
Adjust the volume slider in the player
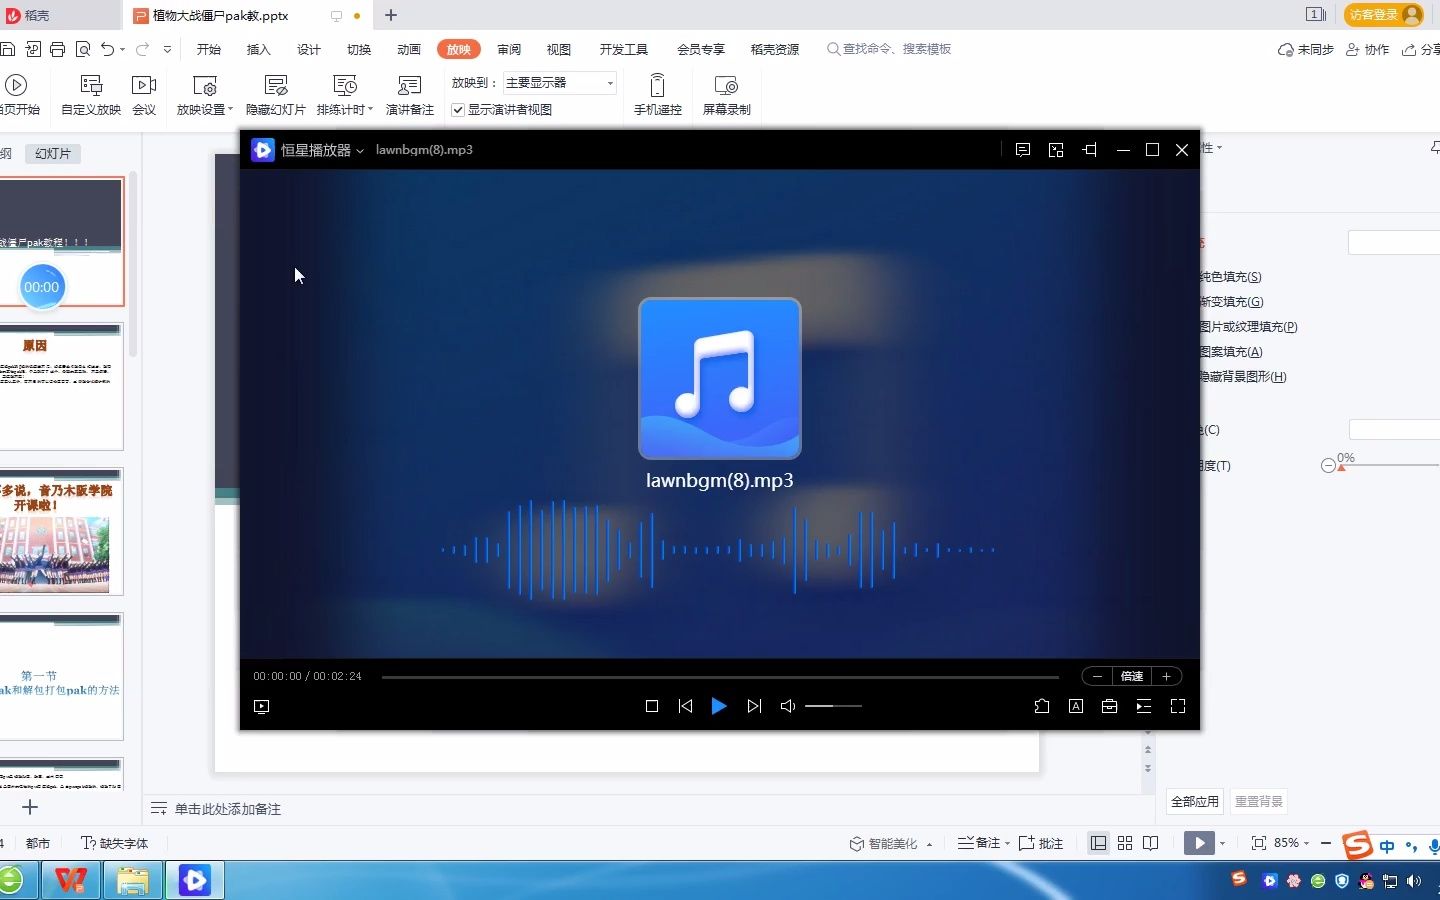[x=832, y=706]
